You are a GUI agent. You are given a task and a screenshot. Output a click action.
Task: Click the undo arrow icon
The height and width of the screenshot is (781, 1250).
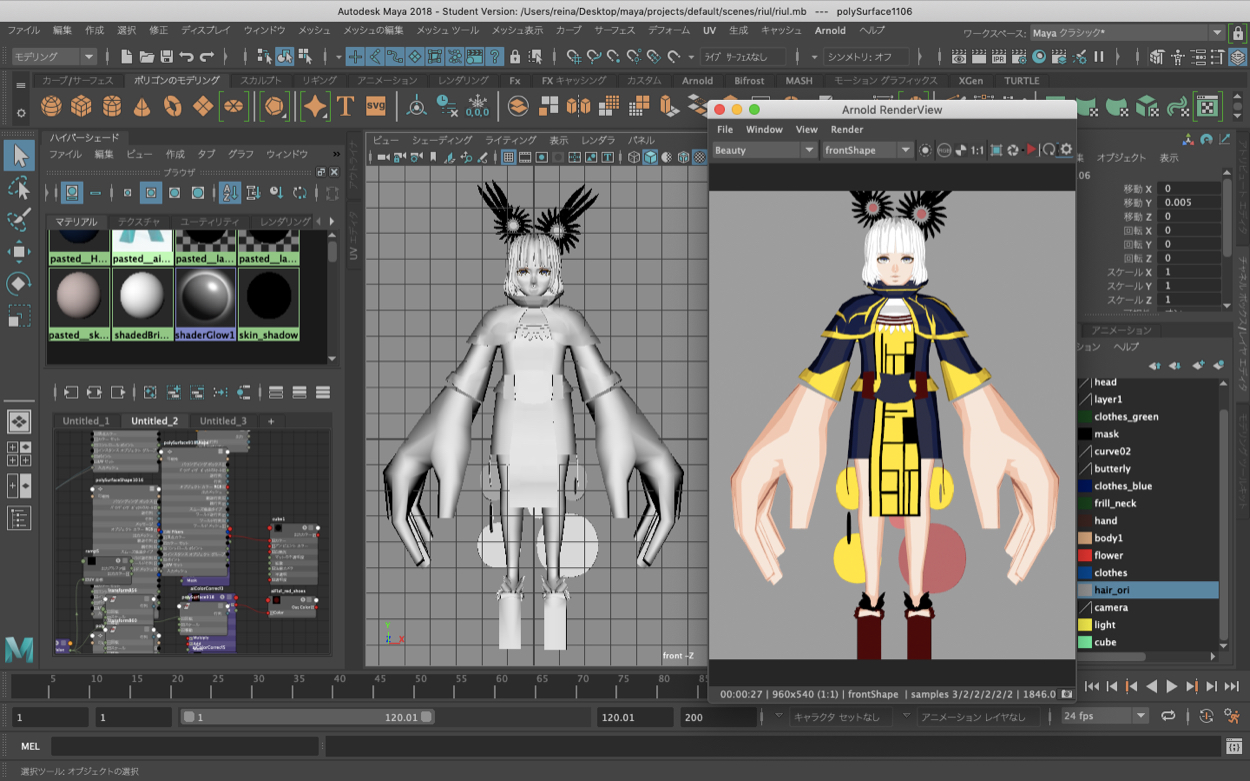187,57
